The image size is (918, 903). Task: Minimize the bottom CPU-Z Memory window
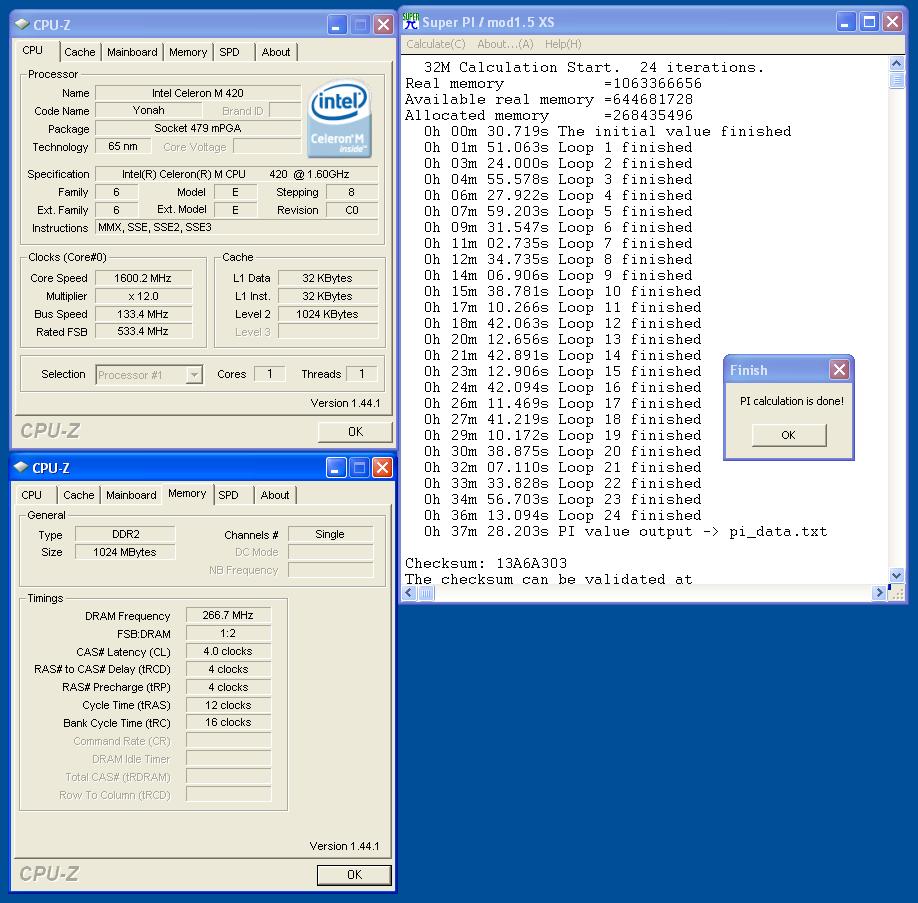coord(335,468)
